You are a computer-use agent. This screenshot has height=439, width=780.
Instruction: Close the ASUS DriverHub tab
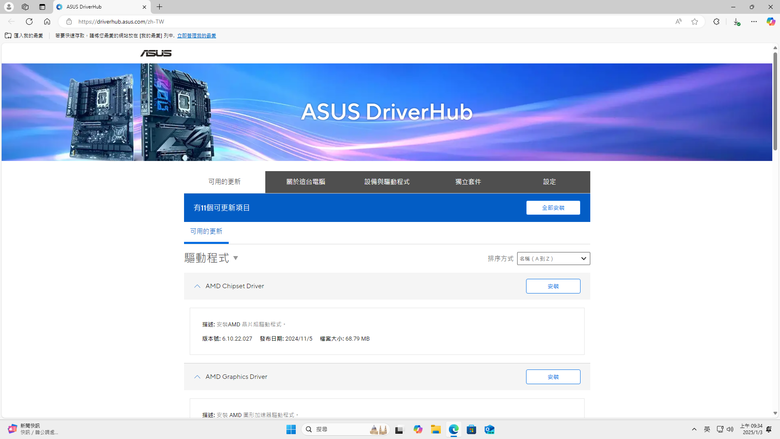pyautogui.click(x=144, y=7)
